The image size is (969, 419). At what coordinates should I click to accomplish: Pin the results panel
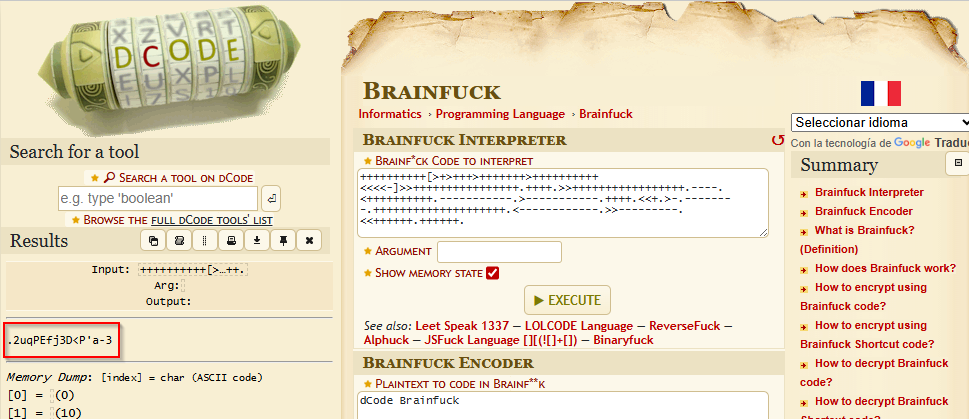(x=283, y=241)
